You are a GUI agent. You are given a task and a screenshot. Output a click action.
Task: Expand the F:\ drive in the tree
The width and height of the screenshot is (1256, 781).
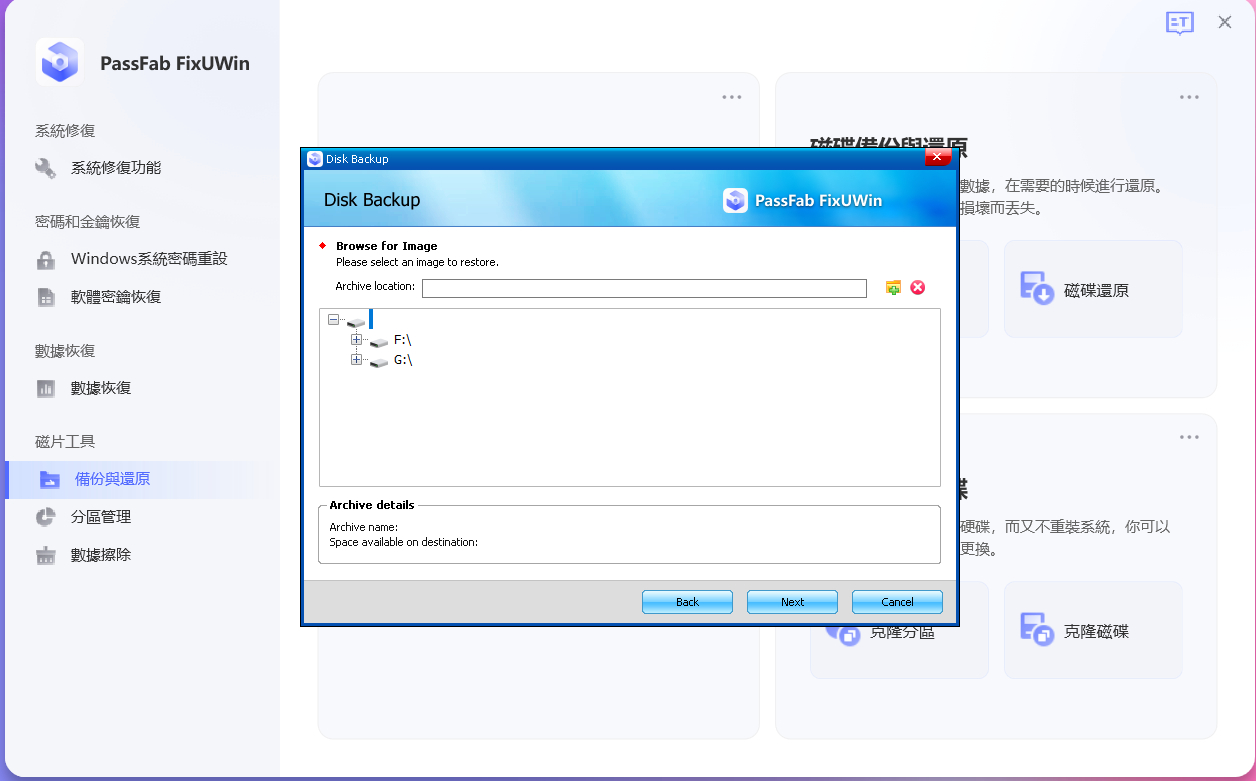[x=357, y=340]
